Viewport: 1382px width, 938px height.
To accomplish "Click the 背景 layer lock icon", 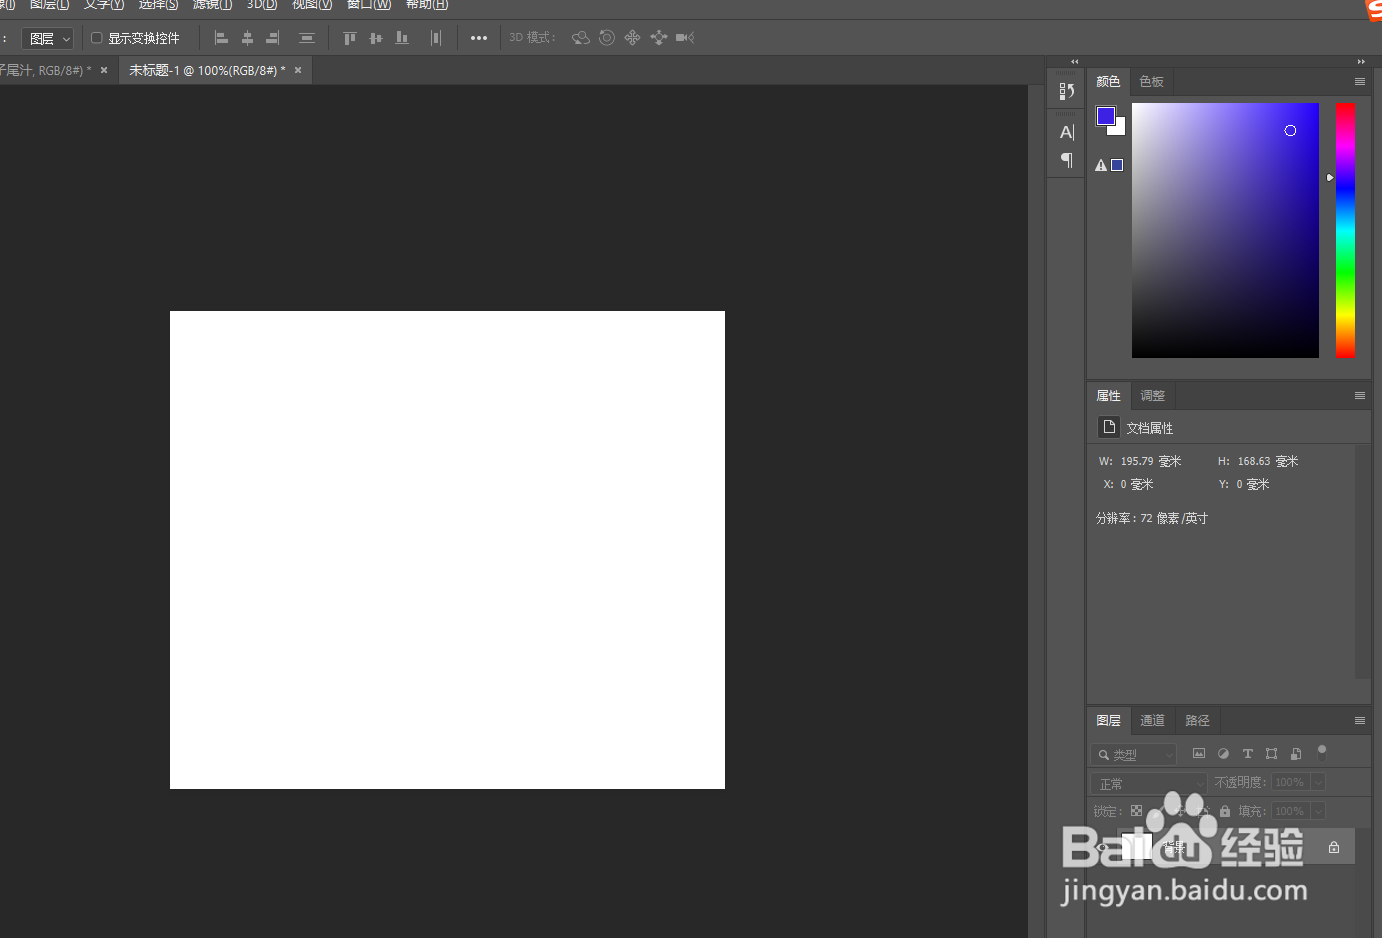I will pos(1334,847).
